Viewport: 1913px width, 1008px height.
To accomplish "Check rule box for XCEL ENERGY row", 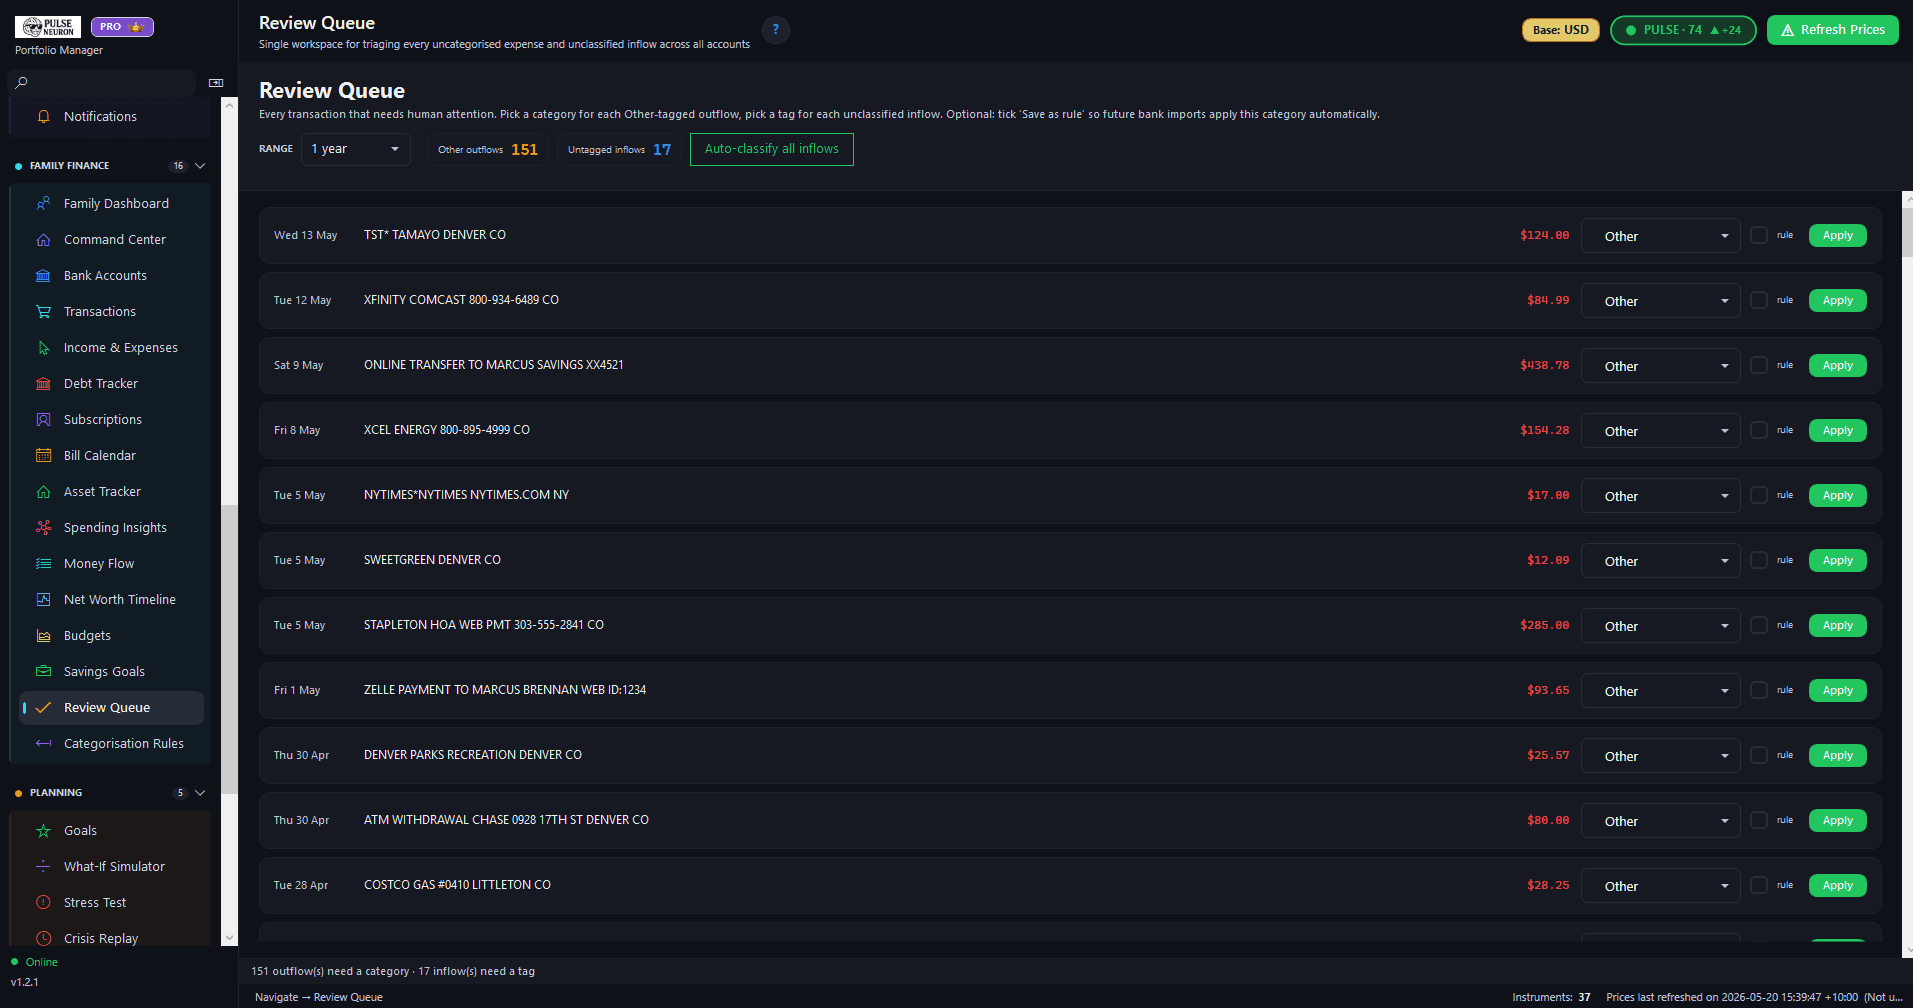I will pyautogui.click(x=1759, y=430).
